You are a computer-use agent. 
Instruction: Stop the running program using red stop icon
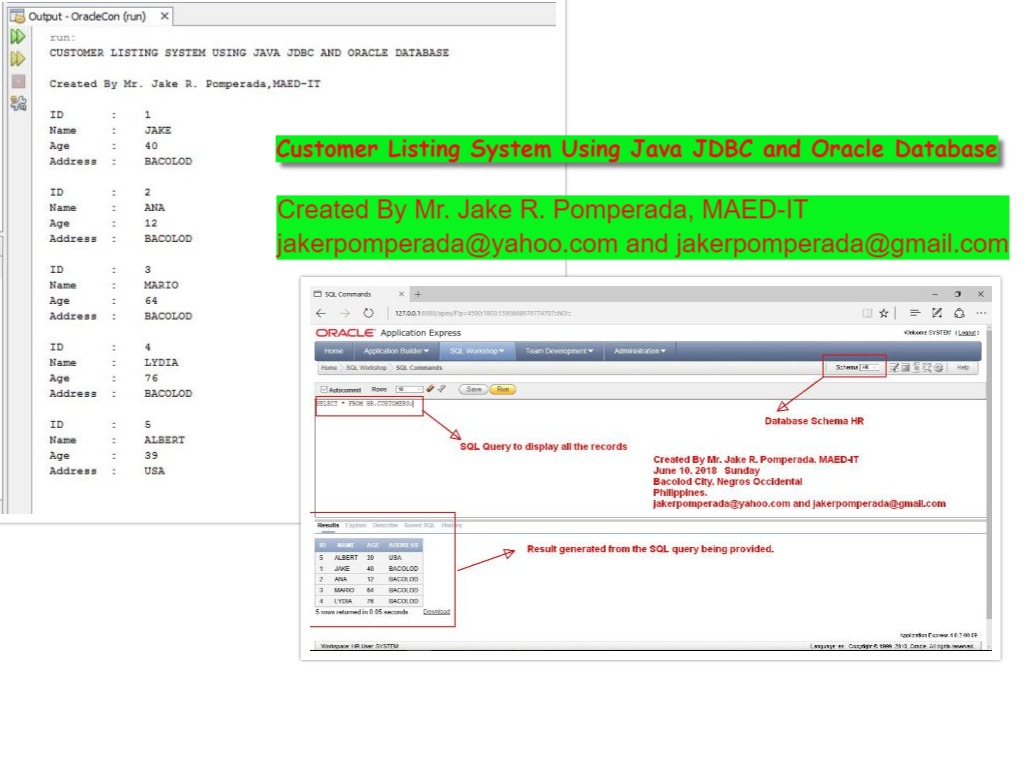pyautogui.click(x=18, y=80)
